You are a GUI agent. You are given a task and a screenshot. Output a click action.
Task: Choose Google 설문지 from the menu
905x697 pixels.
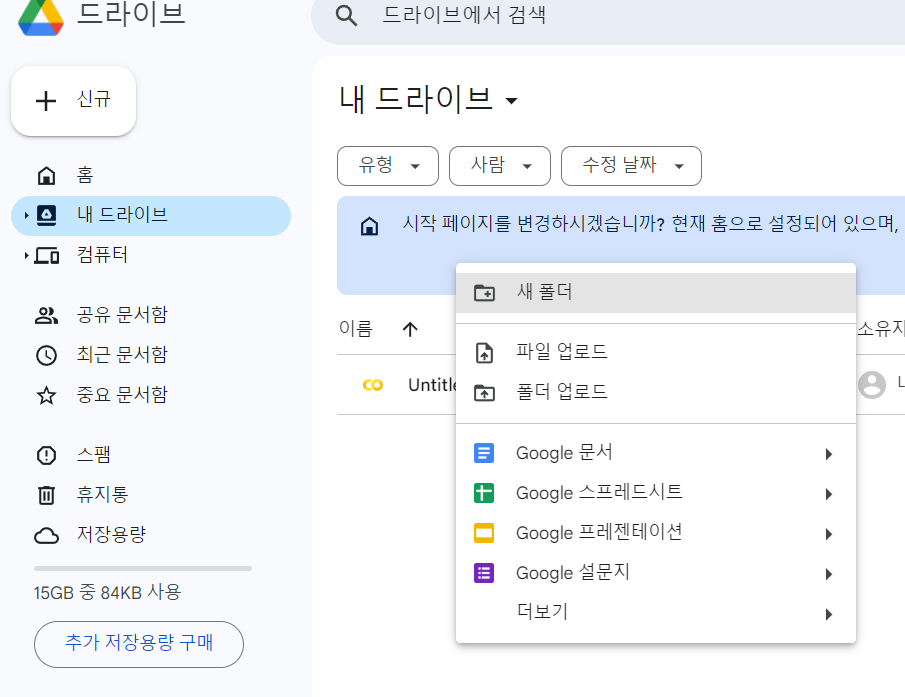pyautogui.click(x=656, y=573)
